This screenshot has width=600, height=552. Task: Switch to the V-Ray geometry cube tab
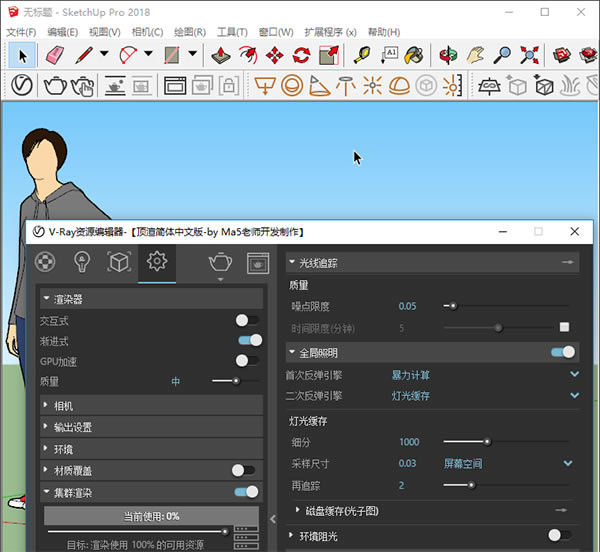119,262
